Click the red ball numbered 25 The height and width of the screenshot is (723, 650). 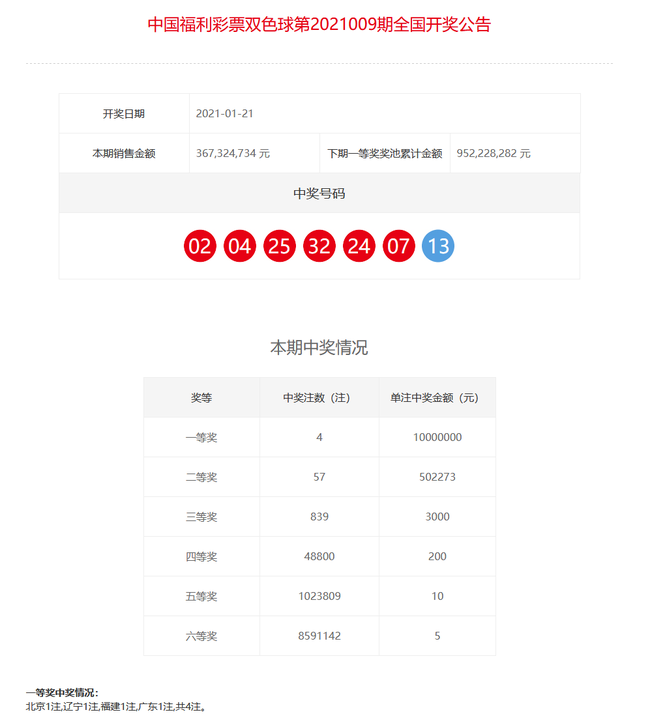click(x=279, y=246)
